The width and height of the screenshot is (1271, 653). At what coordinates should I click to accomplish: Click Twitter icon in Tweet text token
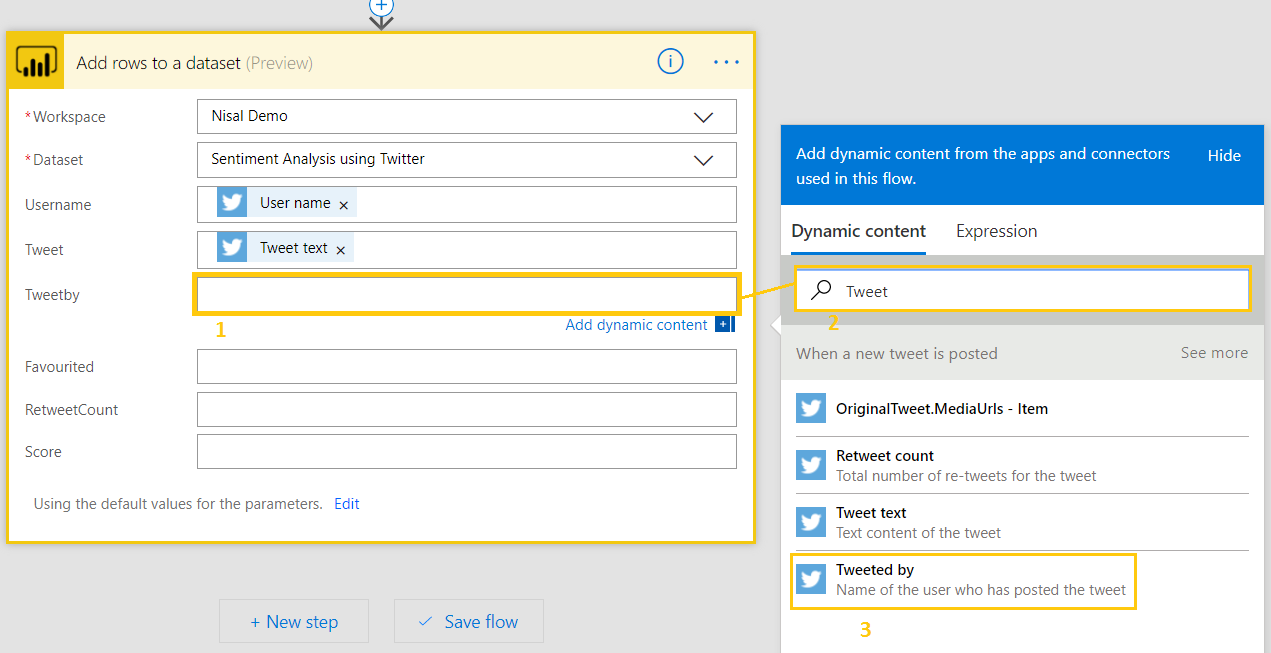pyautogui.click(x=232, y=248)
